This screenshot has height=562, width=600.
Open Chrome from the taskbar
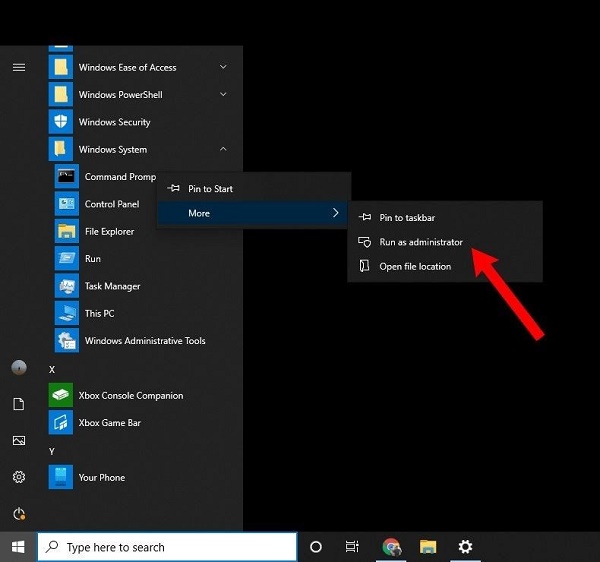click(392, 547)
